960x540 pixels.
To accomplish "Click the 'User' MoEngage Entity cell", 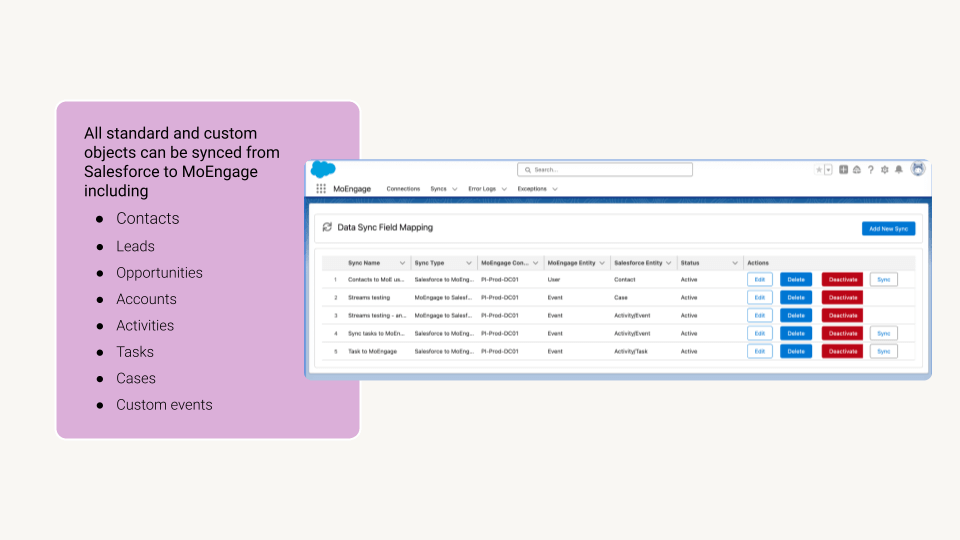I will (x=553, y=279).
